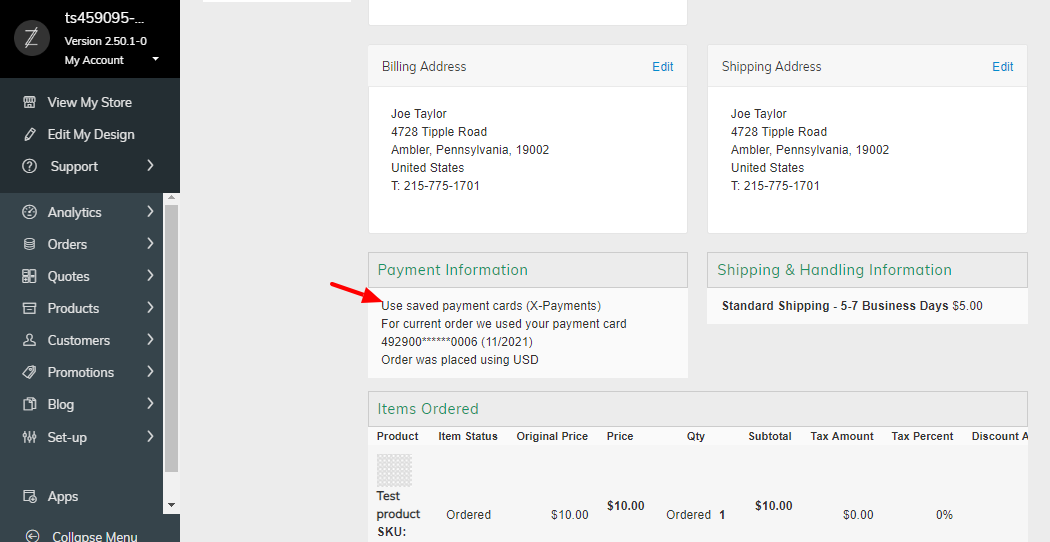
Task: Click the Customers person icon
Action: click(29, 340)
